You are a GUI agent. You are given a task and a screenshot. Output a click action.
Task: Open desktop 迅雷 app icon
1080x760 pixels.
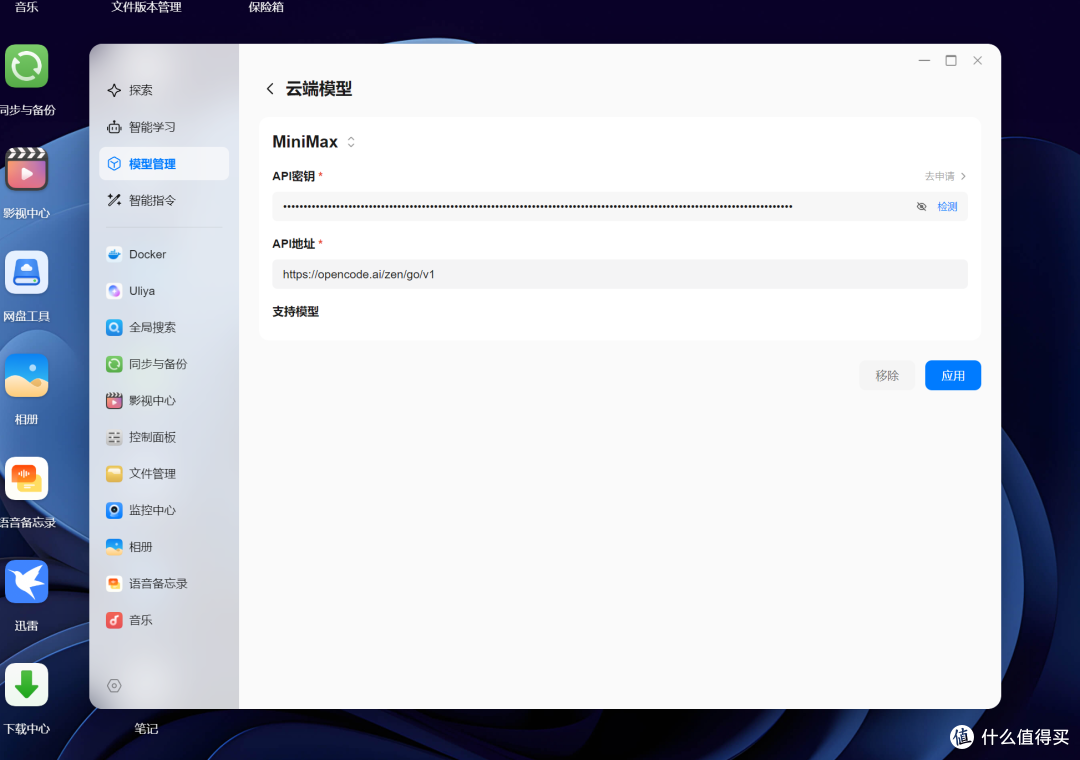(27, 582)
